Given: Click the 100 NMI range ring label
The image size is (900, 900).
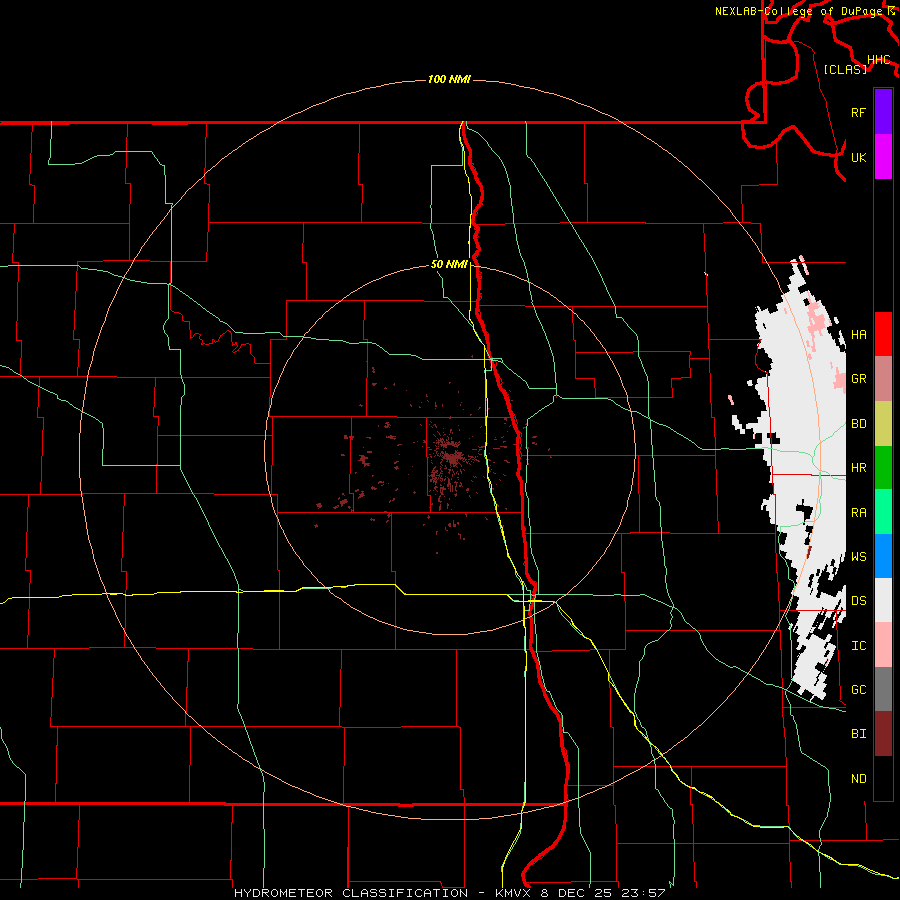Looking at the screenshot, I should pyautogui.click(x=449, y=79).
